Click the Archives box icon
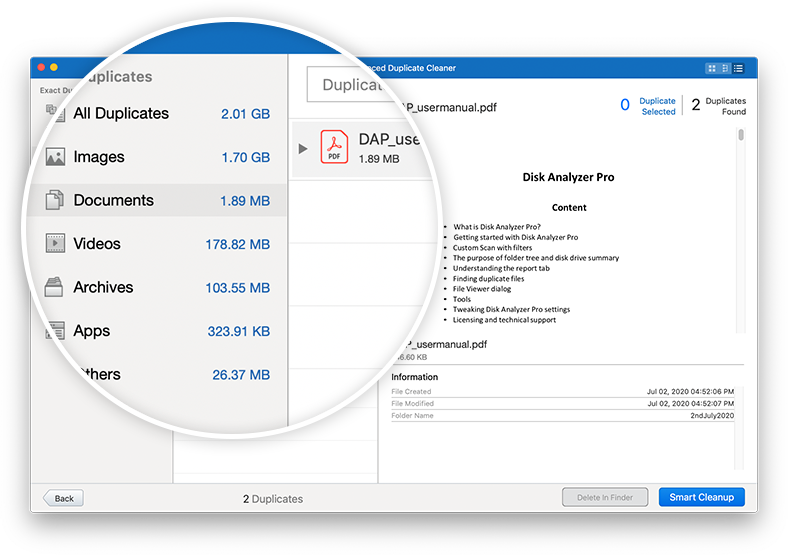Screen dimensions: 788x555 54,287
